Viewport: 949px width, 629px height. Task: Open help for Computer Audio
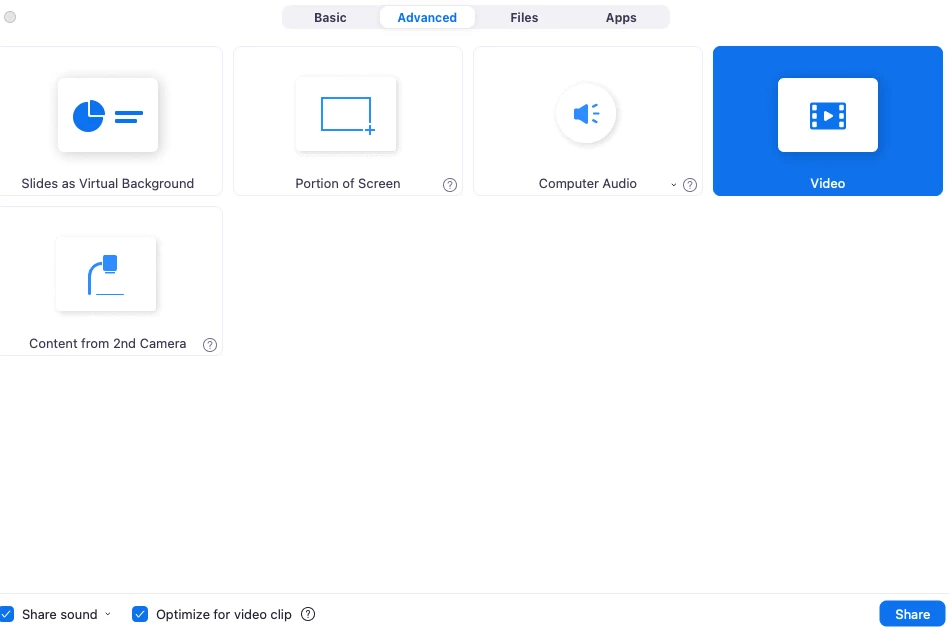[690, 185]
